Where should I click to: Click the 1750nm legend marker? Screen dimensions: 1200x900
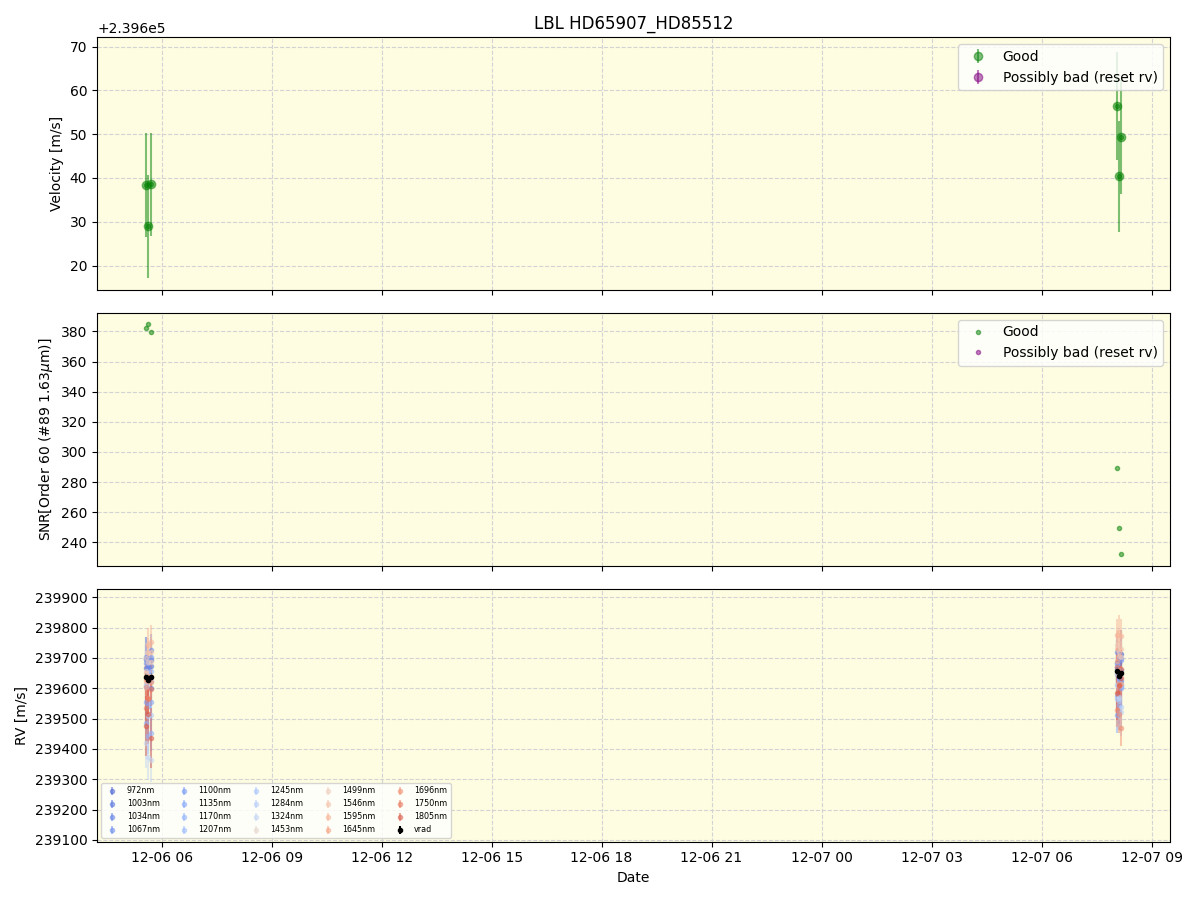[400, 804]
